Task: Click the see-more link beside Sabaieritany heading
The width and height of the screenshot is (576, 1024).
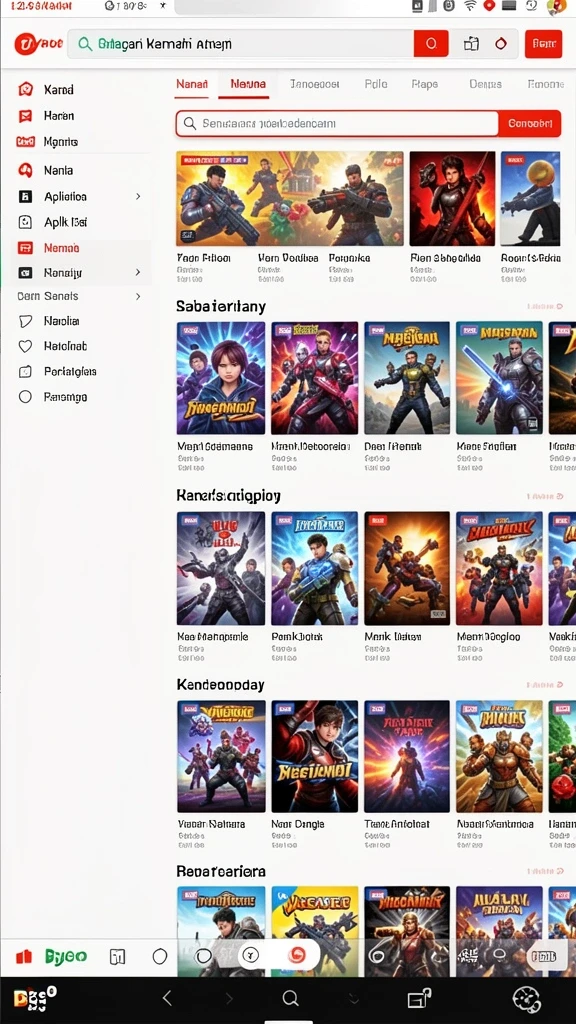Action: [544, 306]
